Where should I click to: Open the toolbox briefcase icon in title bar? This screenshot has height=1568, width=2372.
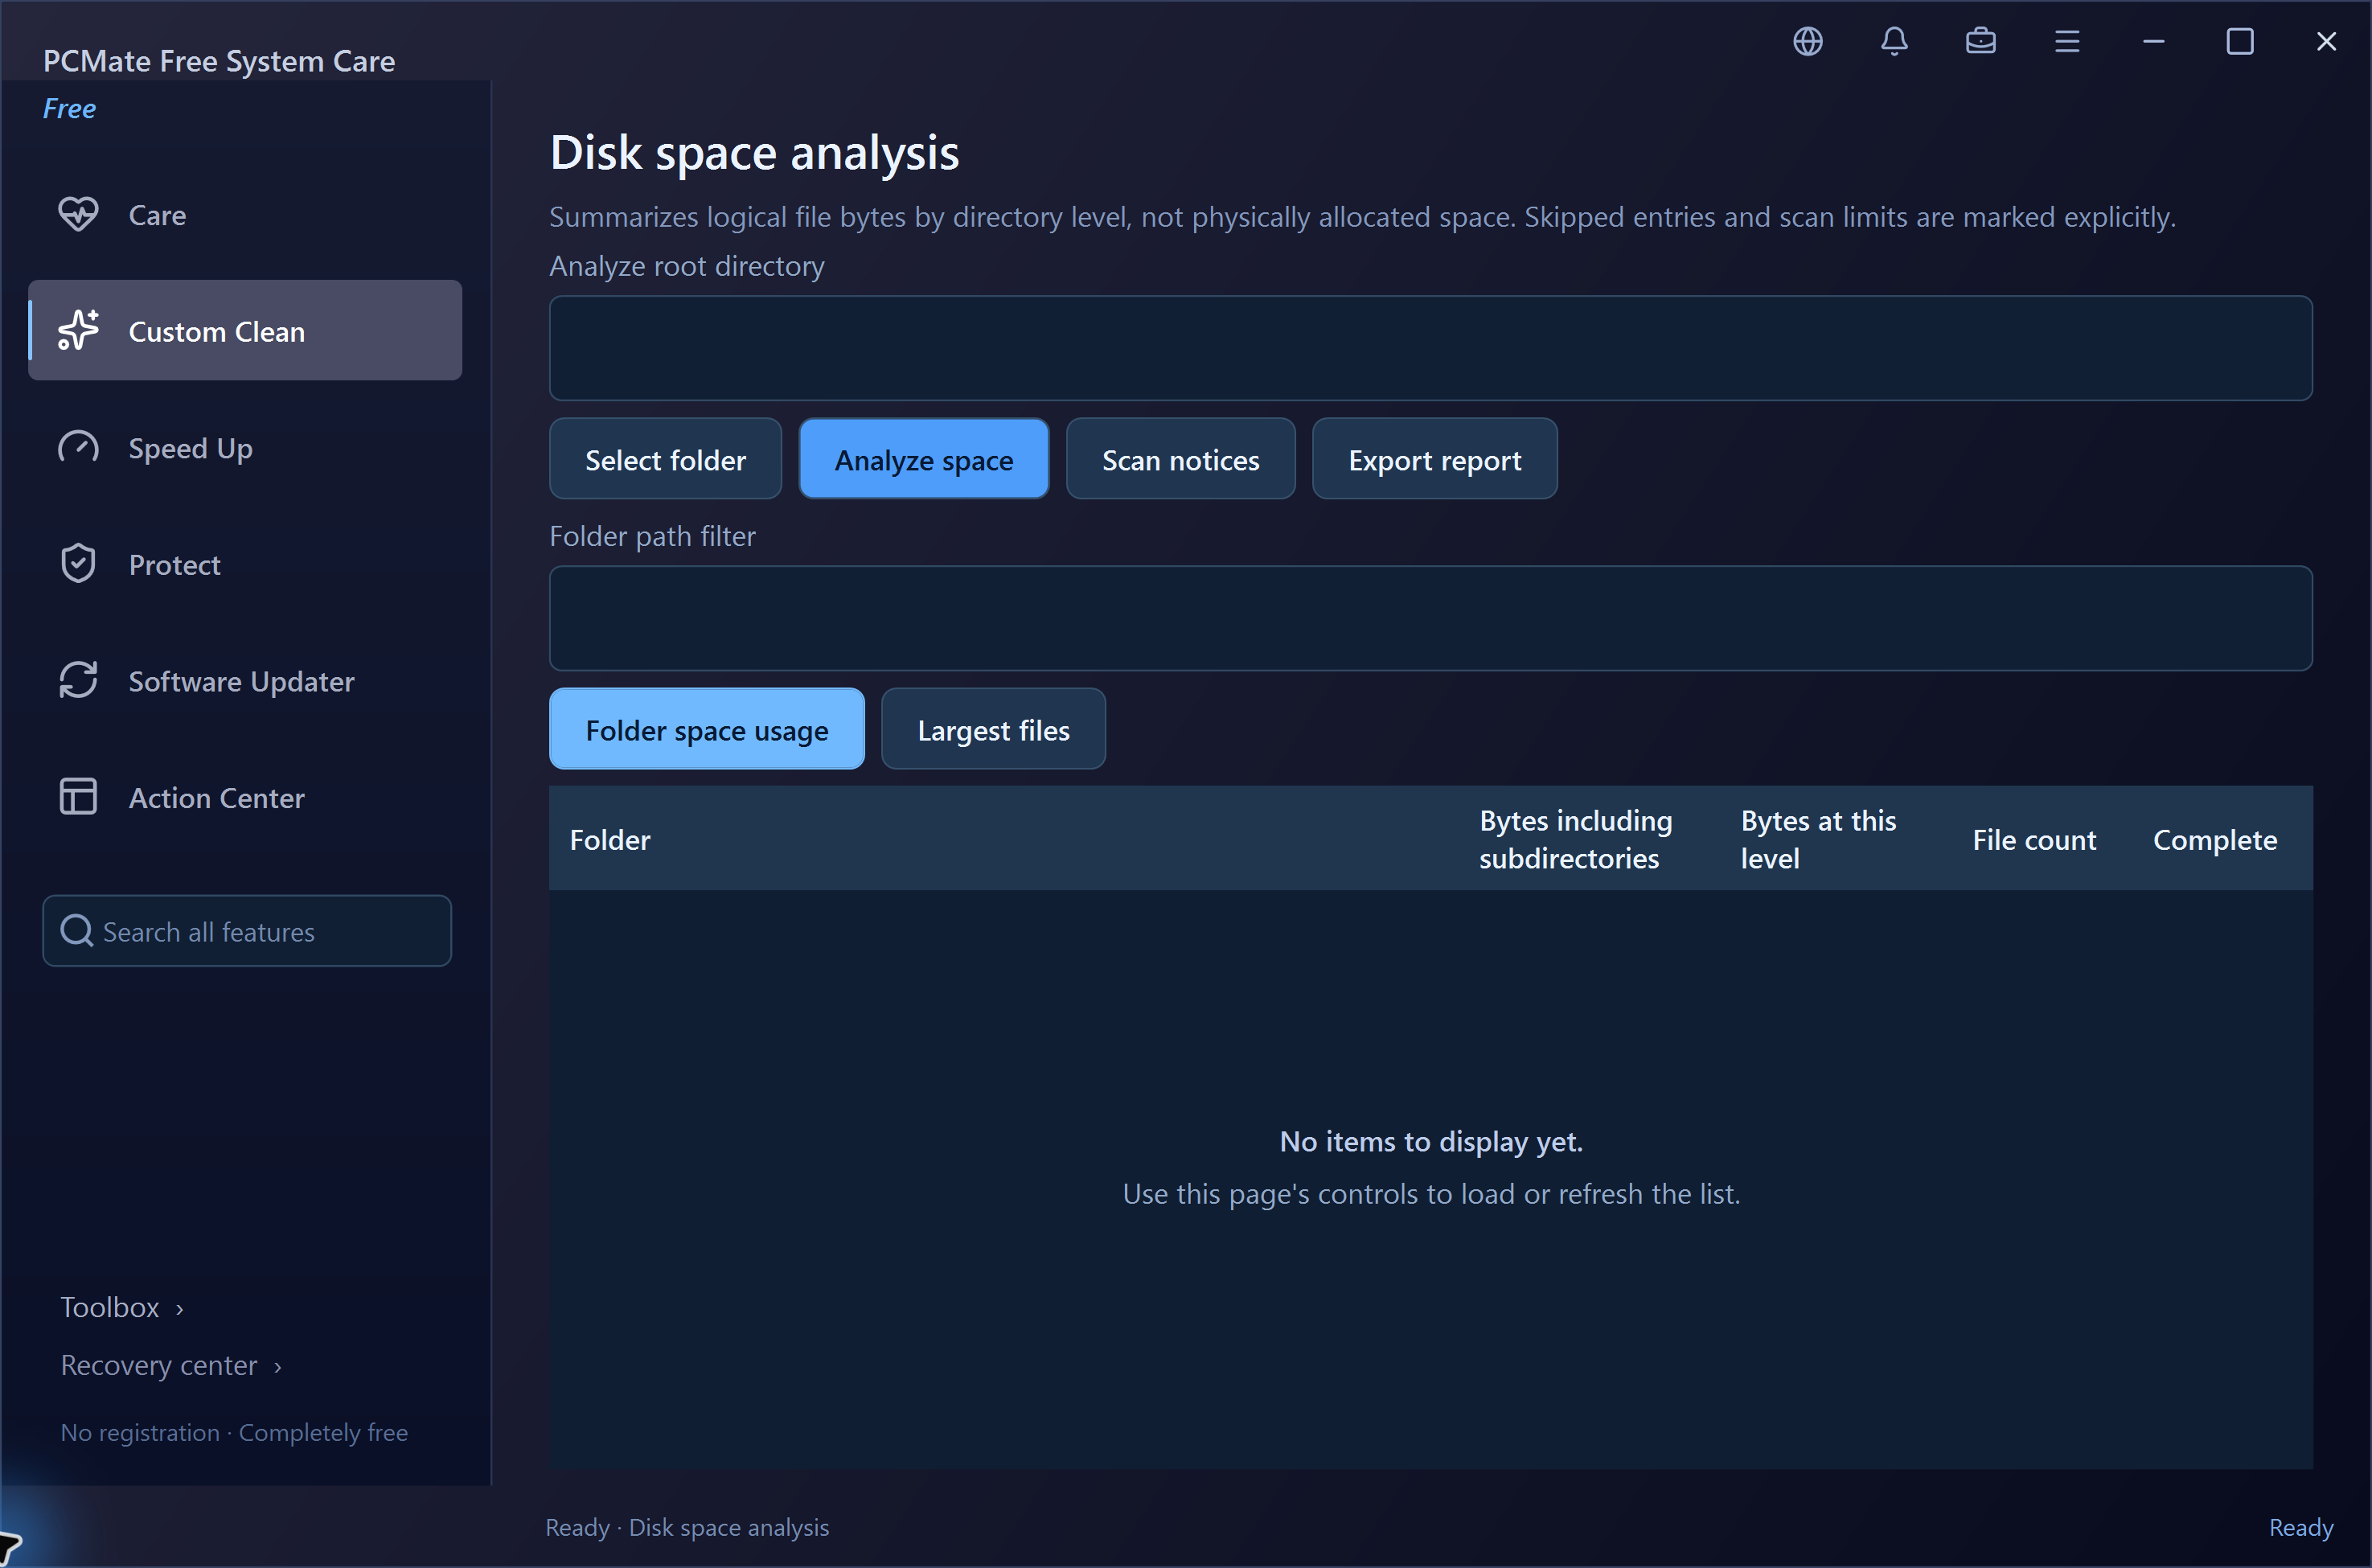pyautogui.click(x=1980, y=41)
